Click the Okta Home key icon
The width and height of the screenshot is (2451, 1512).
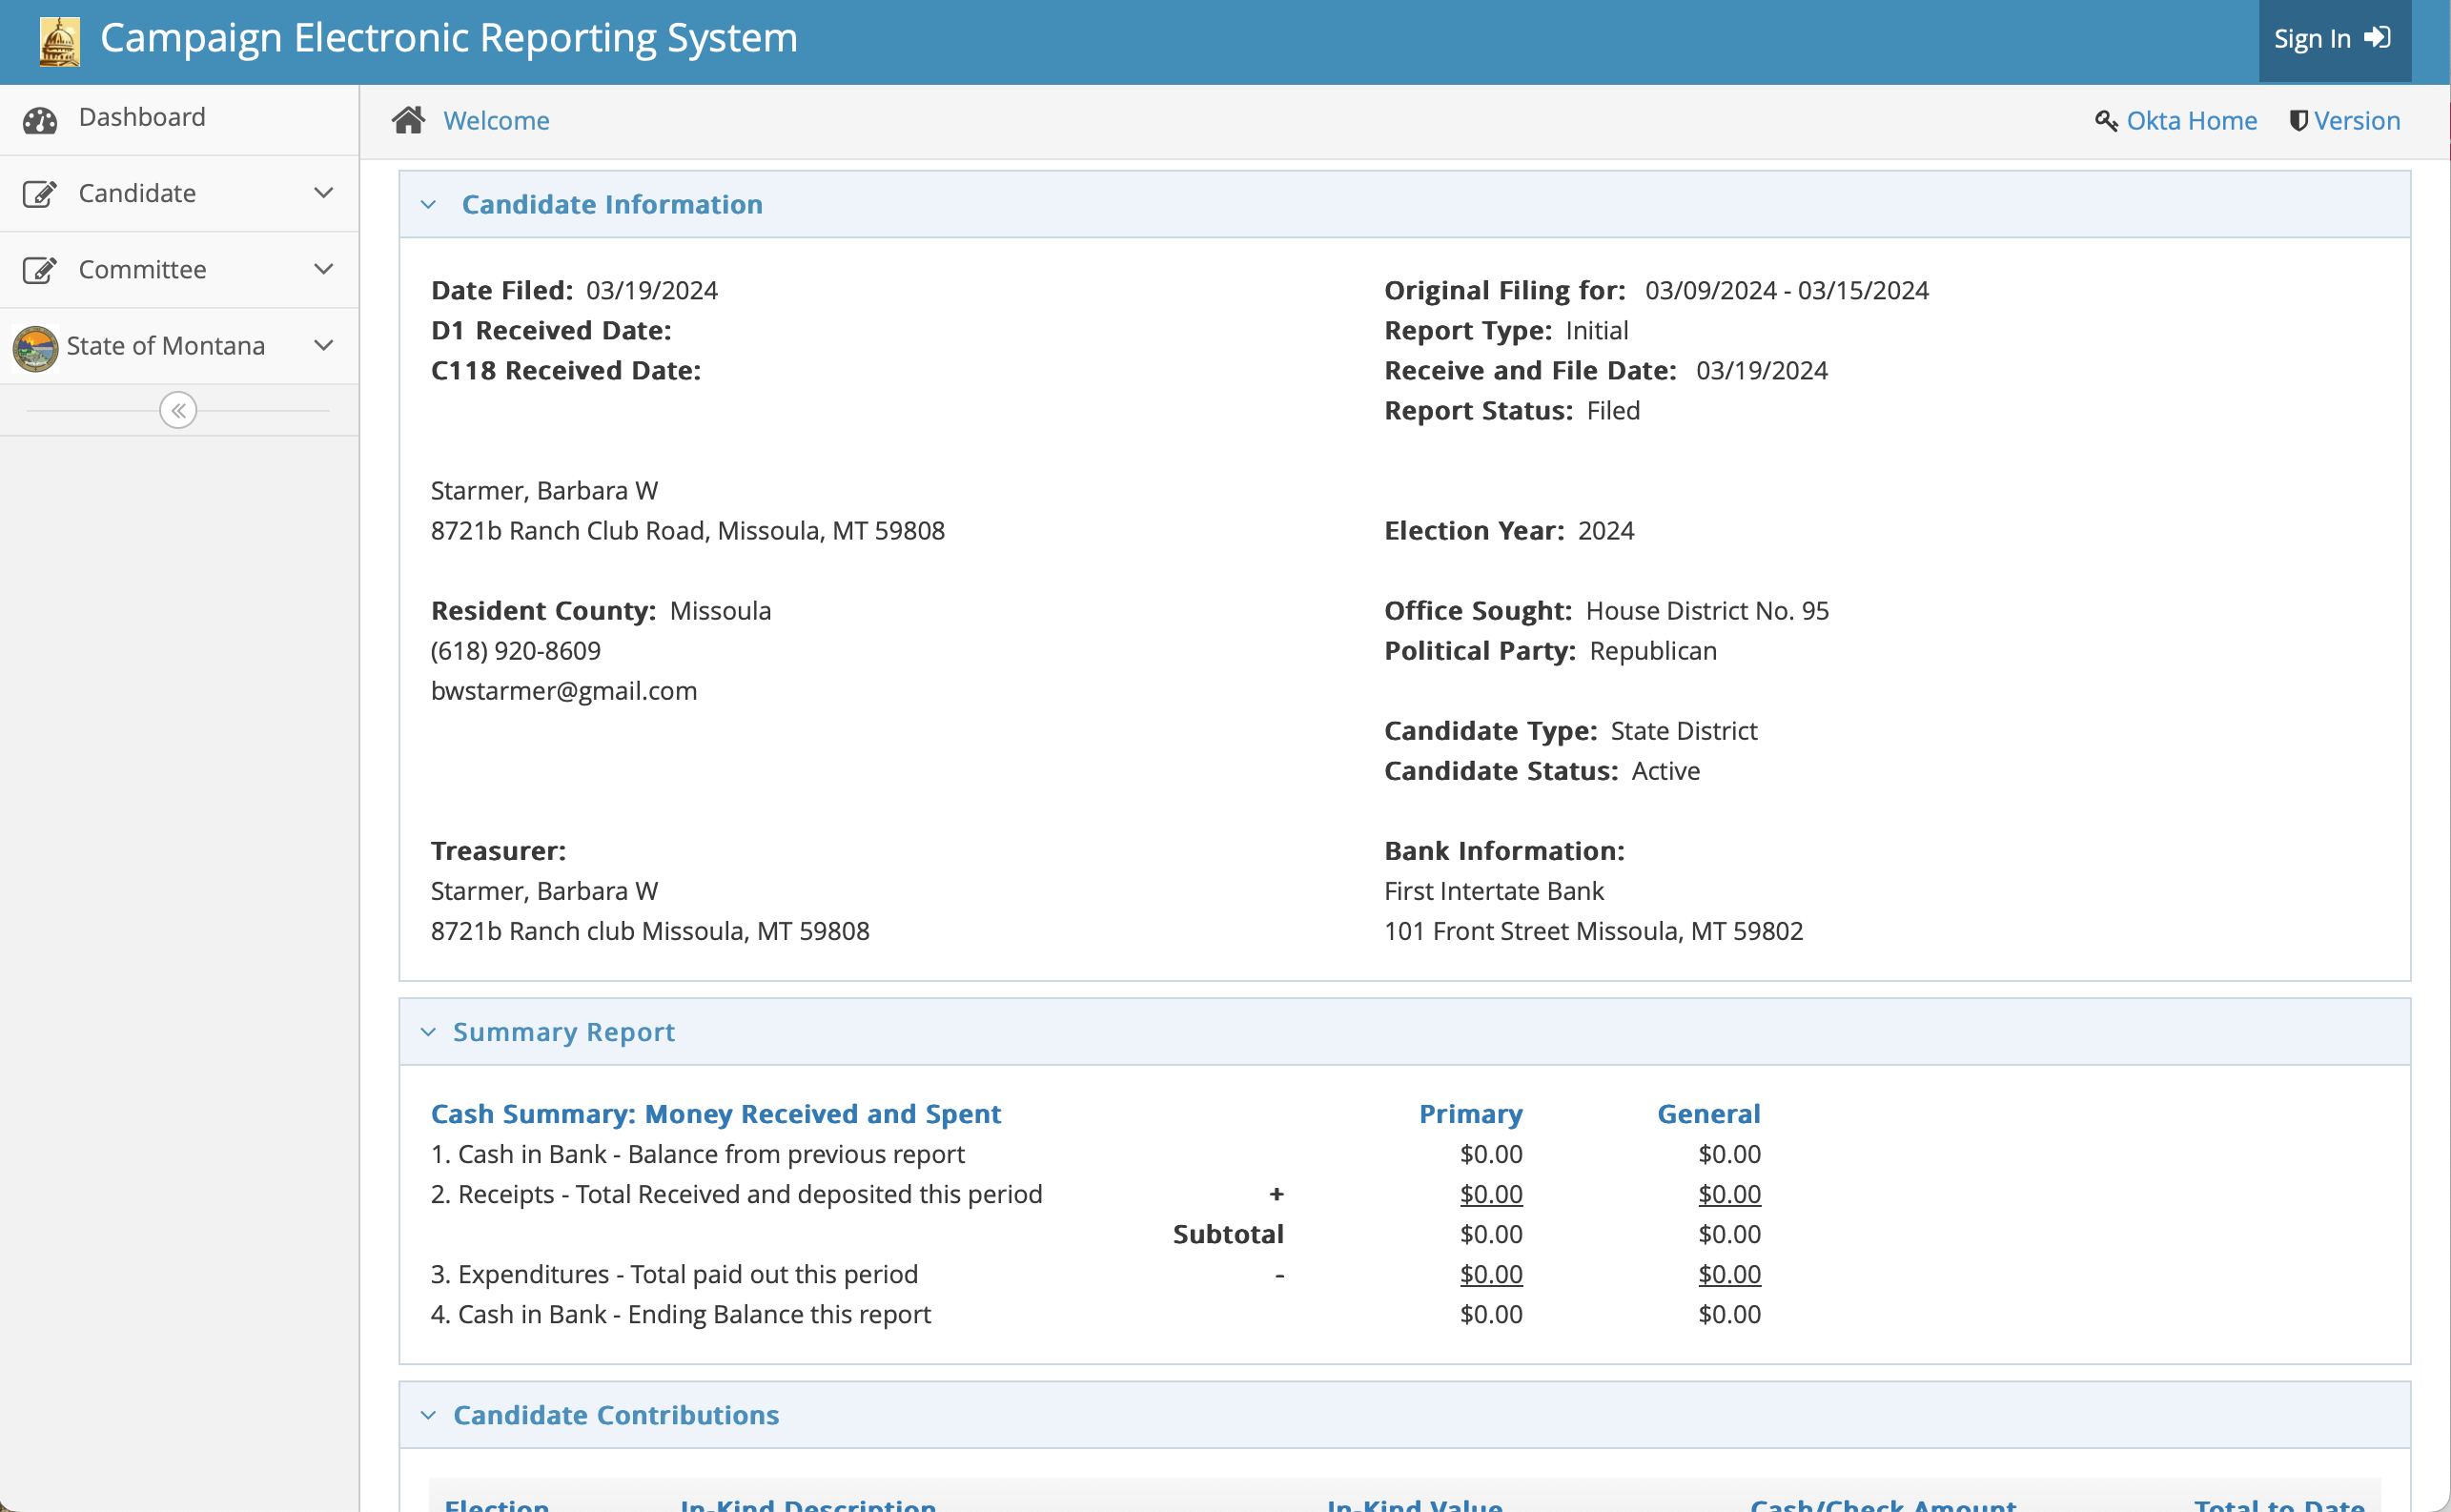(x=2105, y=121)
